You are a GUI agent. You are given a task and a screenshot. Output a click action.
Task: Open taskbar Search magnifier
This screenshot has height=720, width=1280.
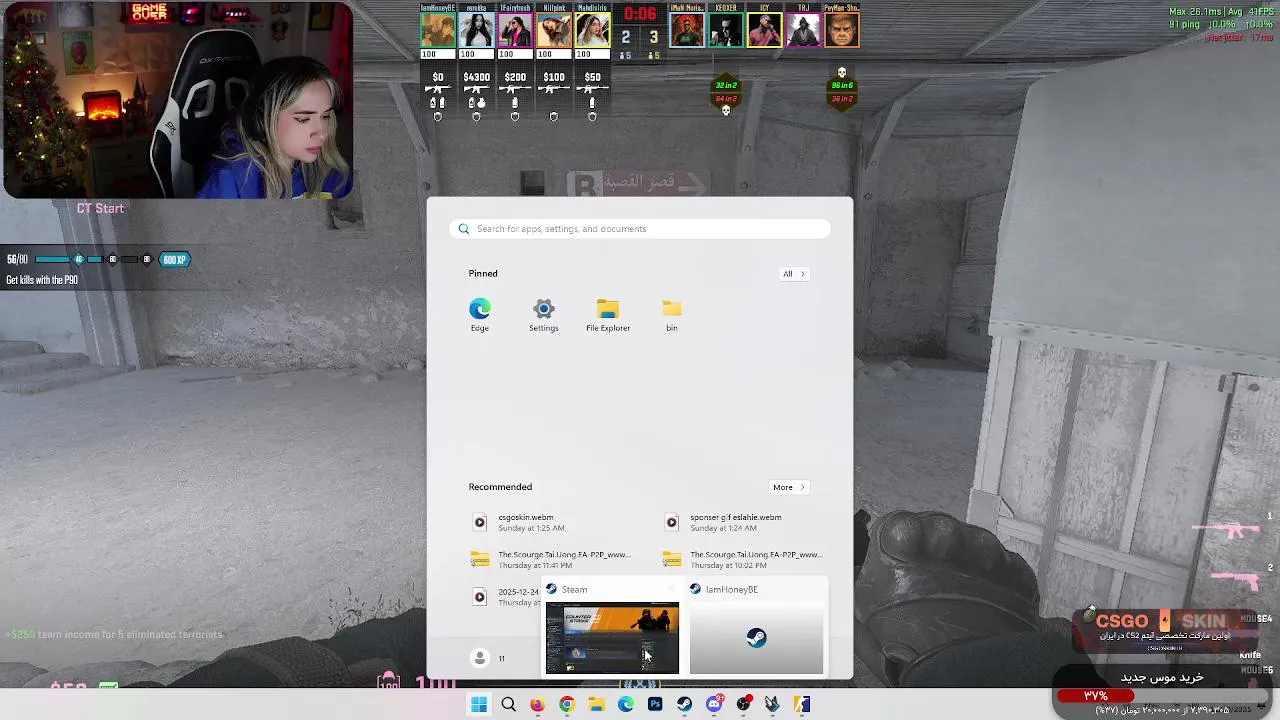pos(508,705)
